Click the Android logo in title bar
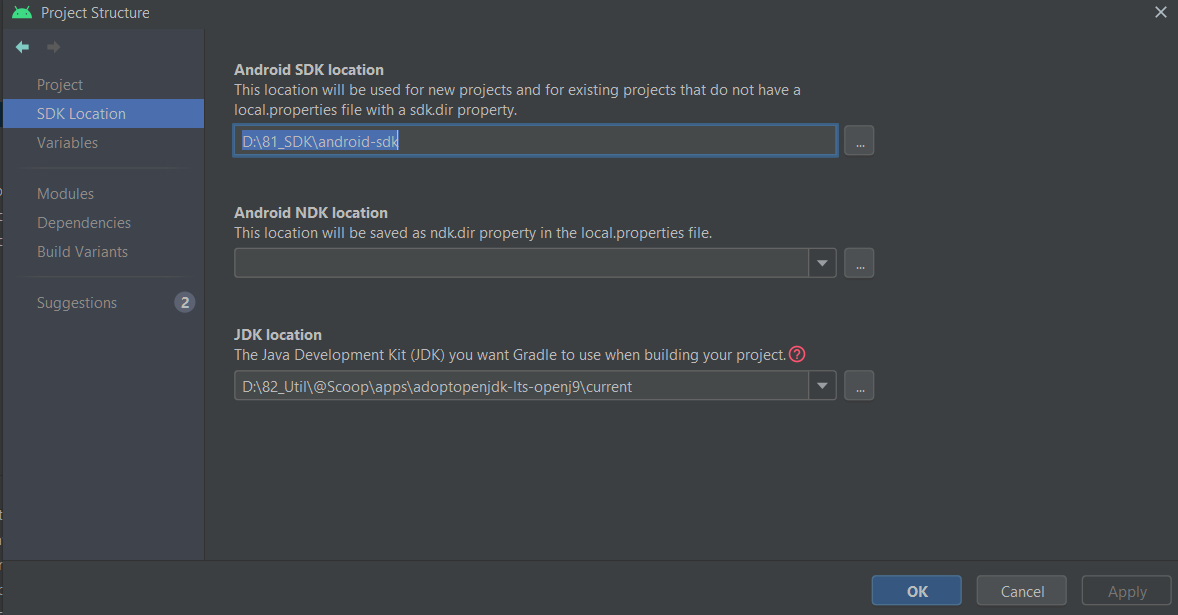Image resolution: width=1178 pixels, height=615 pixels. 22,12
